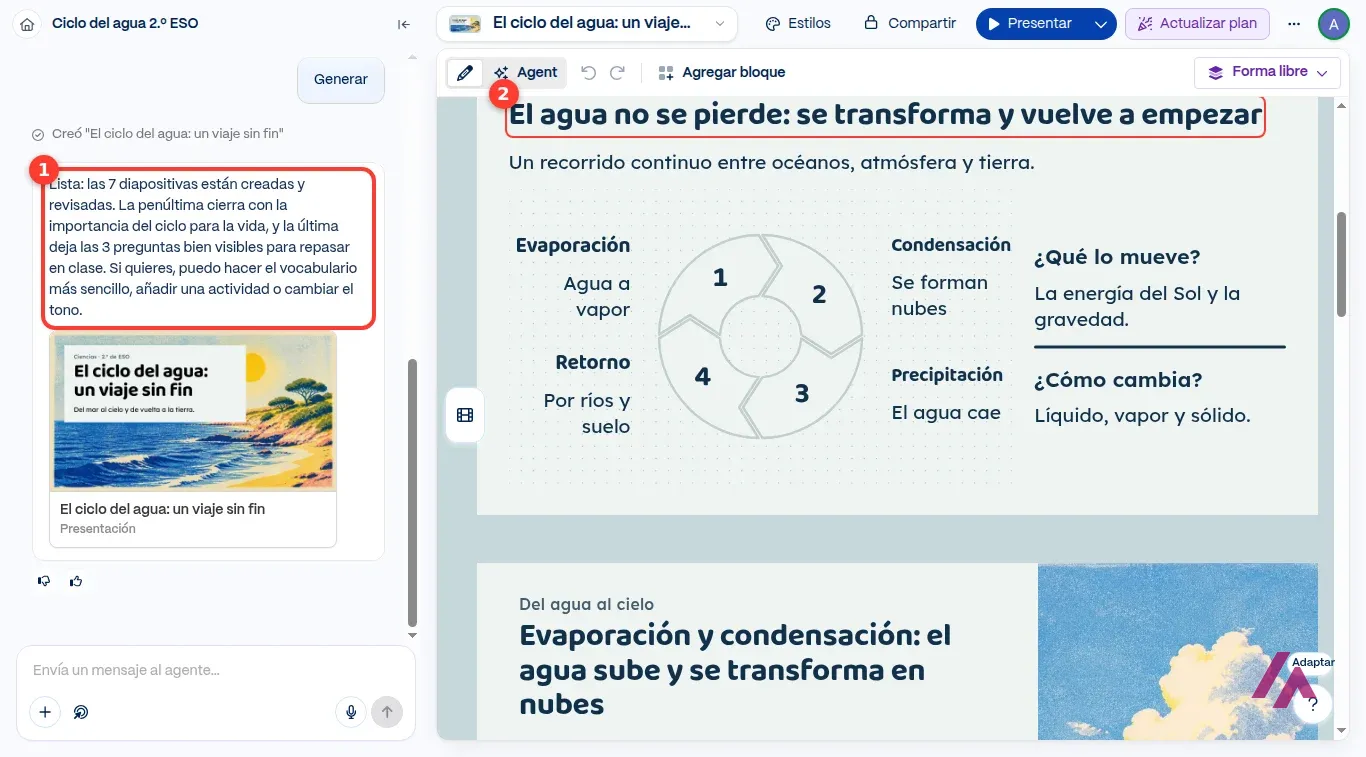Click the Agua a vapor text
Image resolution: width=1366 pixels, height=757 pixels.
[x=596, y=296]
